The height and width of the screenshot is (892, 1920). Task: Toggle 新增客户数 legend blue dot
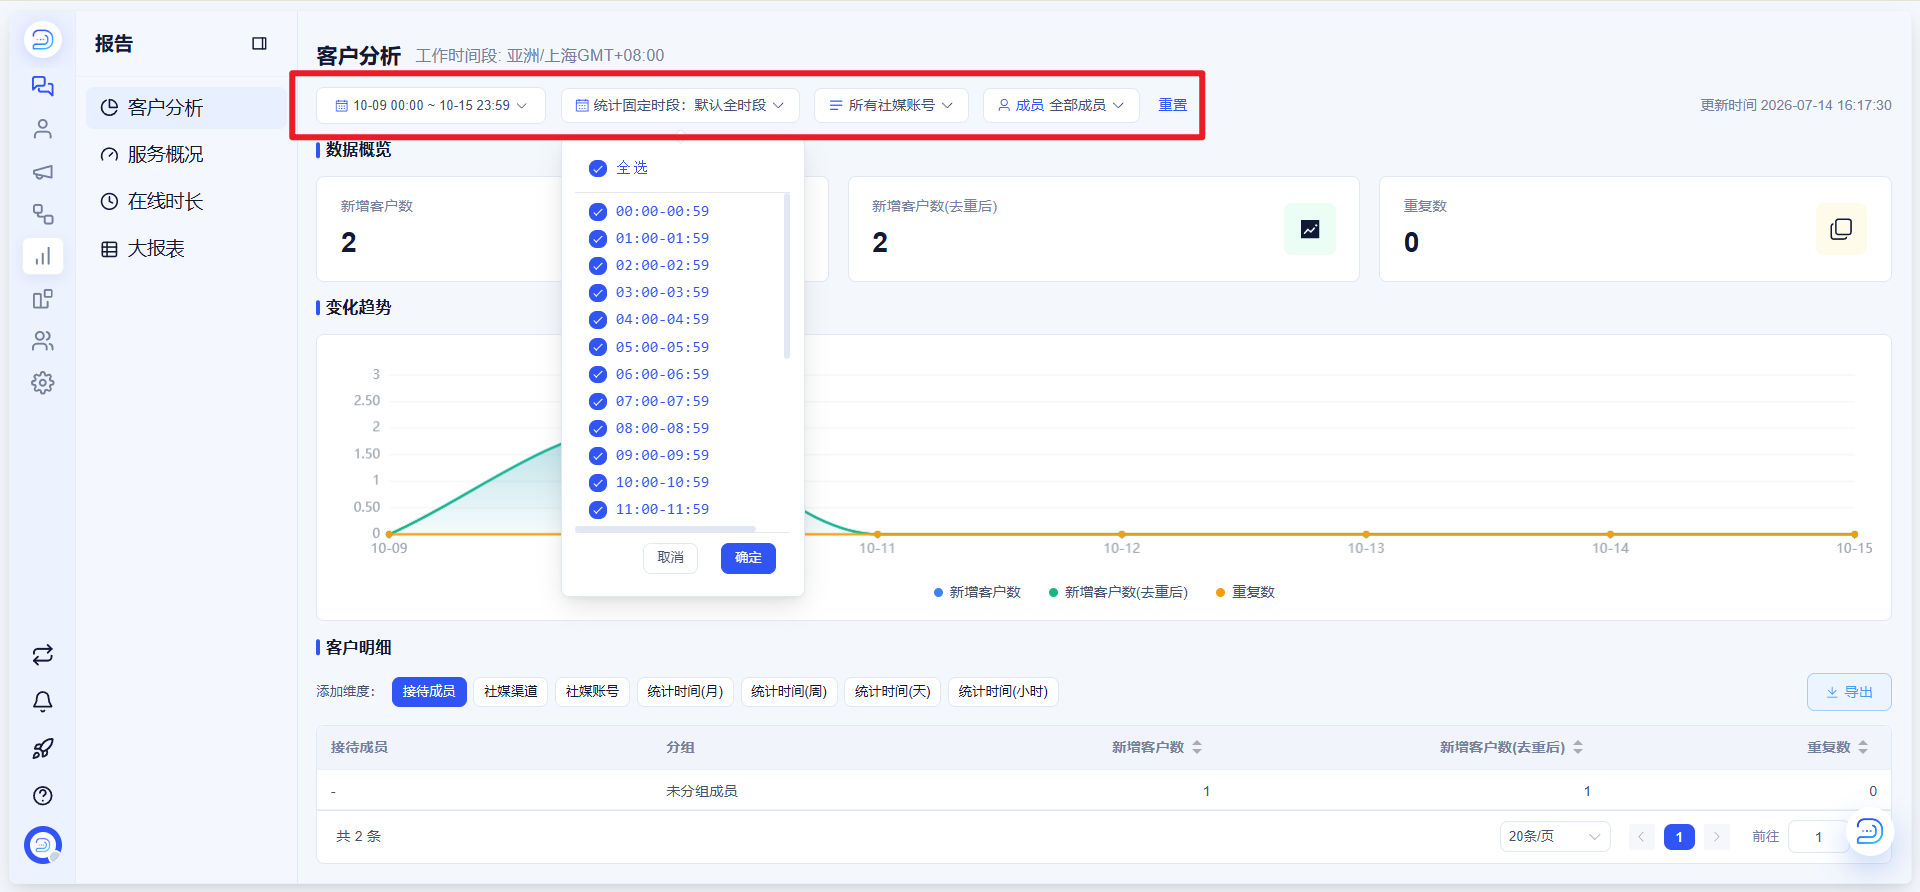tap(939, 593)
